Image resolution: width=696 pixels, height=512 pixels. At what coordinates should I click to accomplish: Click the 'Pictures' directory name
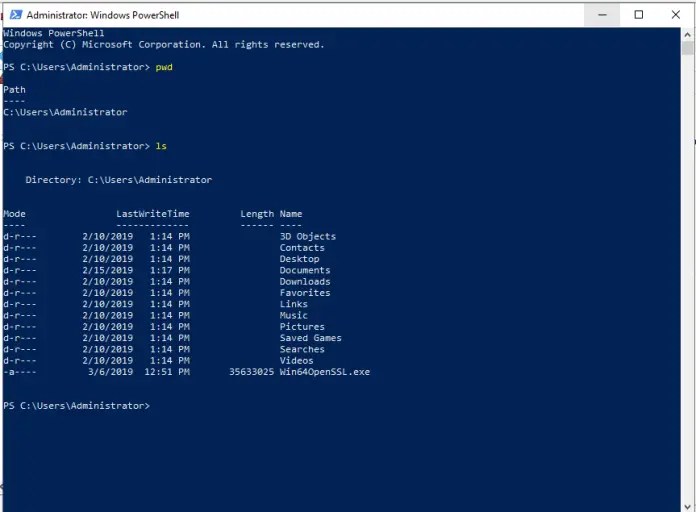point(302,327)
